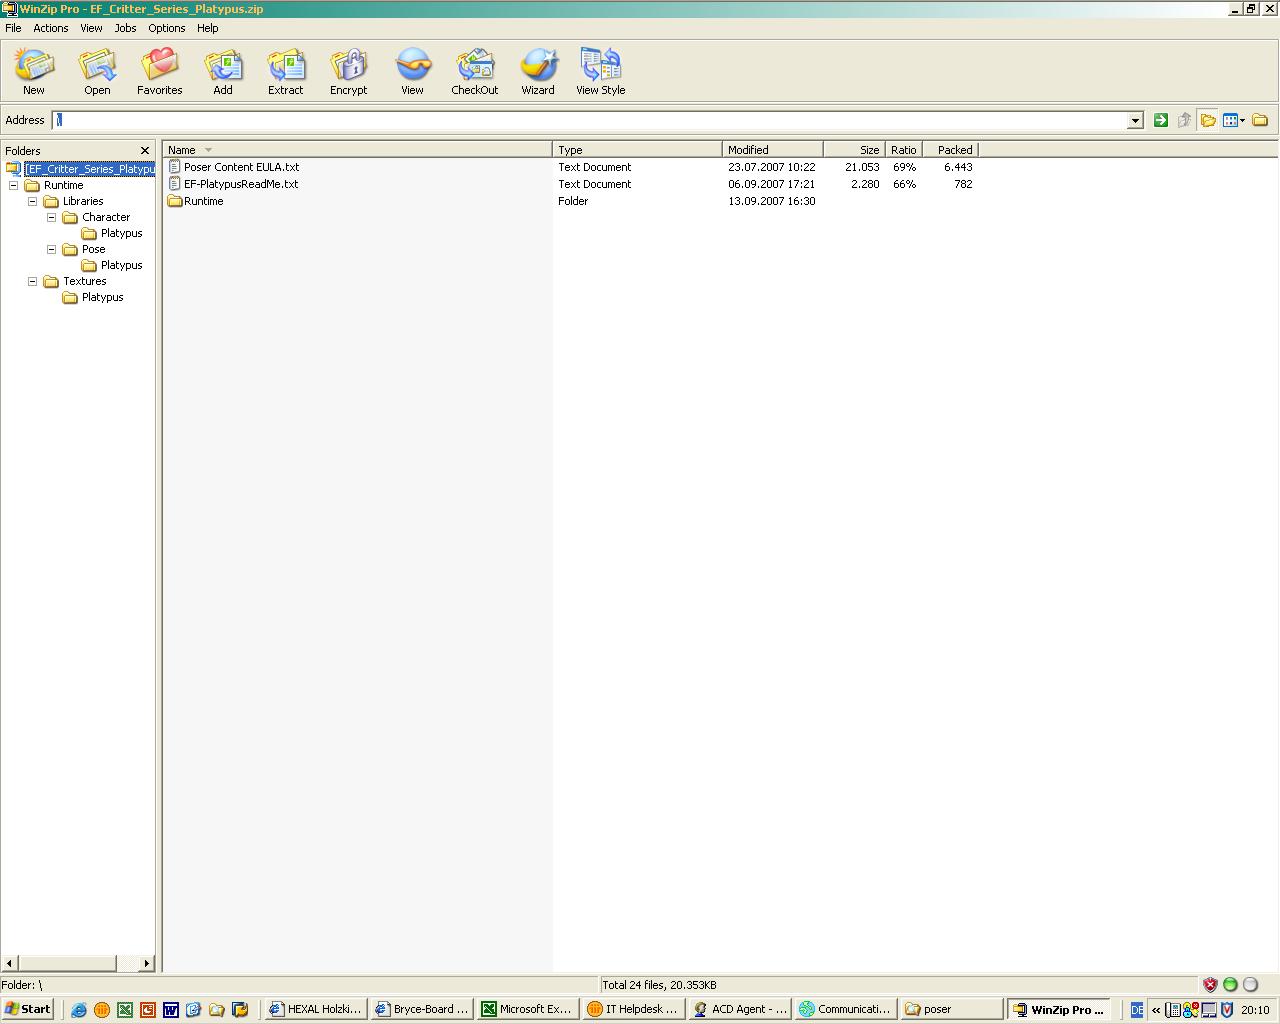Open the Actions menu

(x=51, y=28)
